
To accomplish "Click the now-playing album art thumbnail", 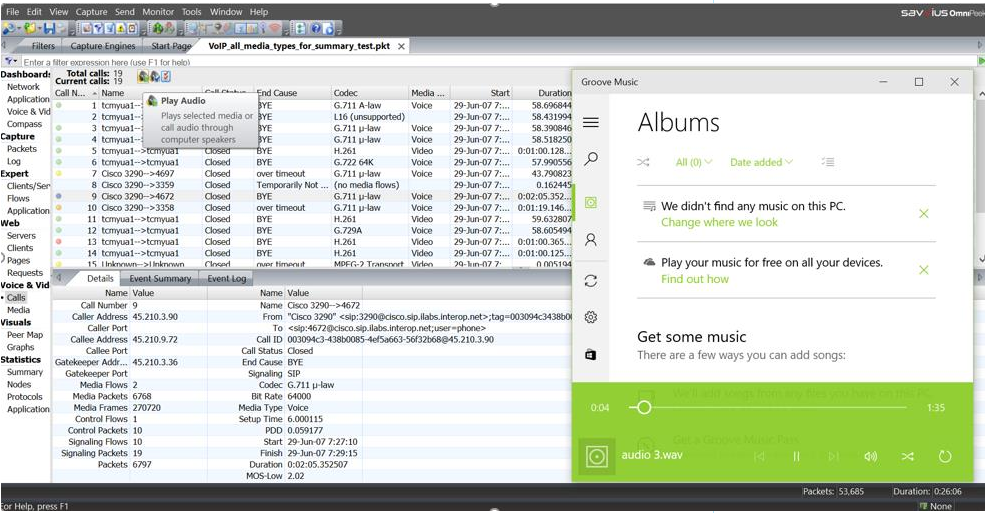I will 596,456.
